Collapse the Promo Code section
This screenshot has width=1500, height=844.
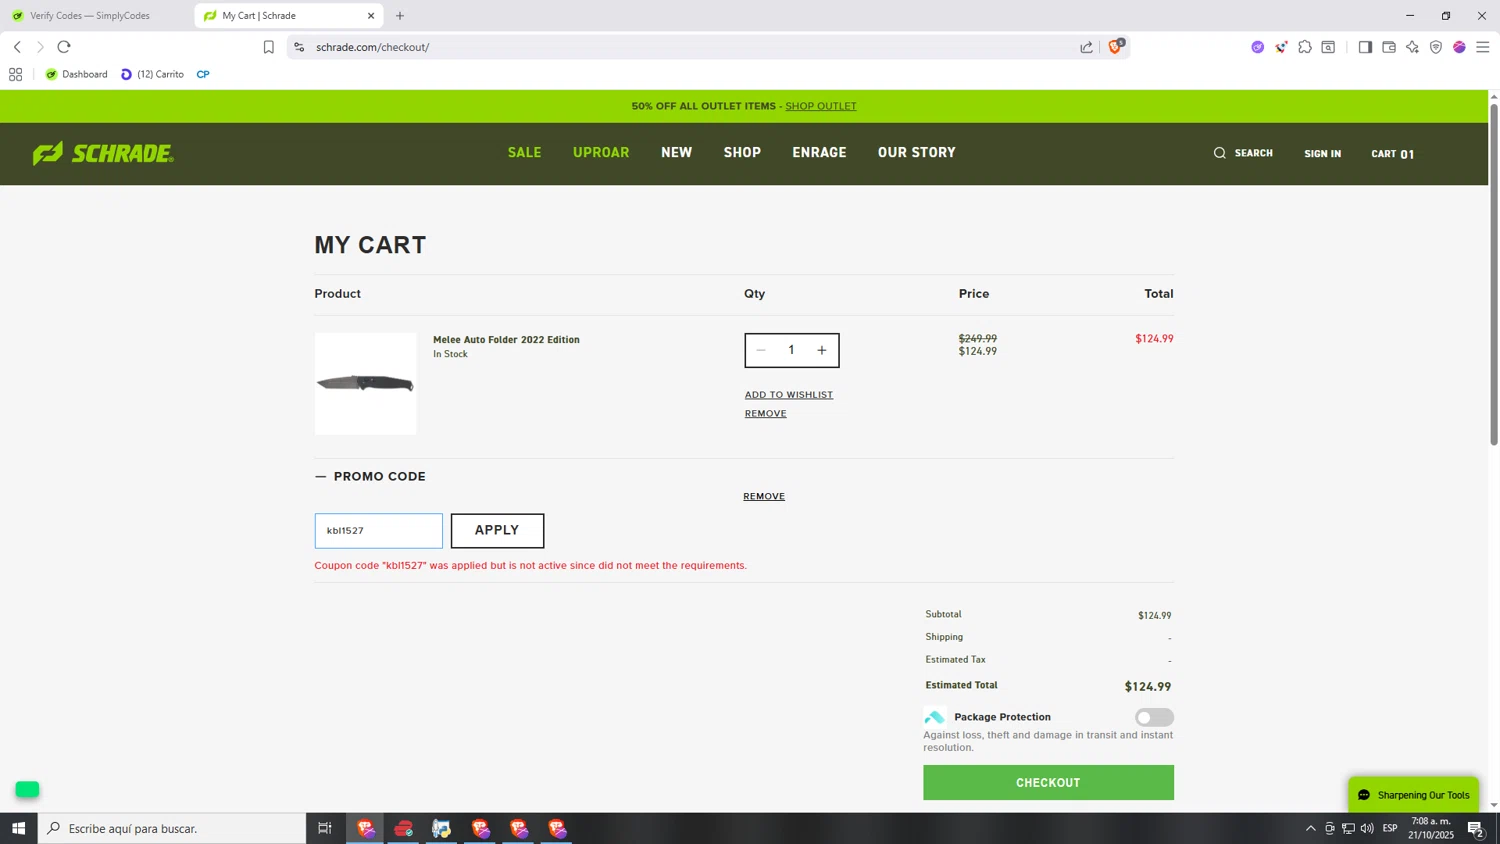coord(370,476)
